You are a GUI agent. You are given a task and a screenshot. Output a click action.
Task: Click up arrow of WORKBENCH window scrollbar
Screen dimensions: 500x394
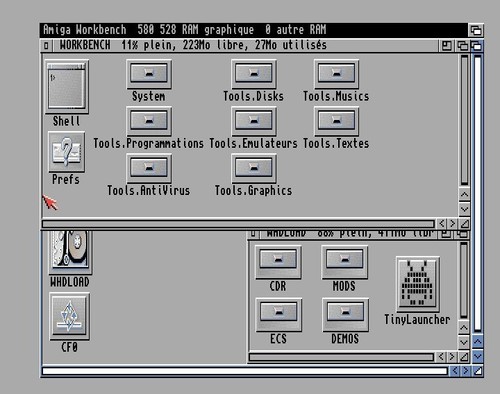[x=464, y=194]
